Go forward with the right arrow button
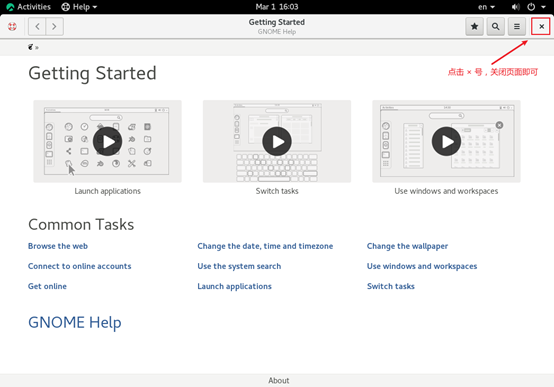 click(54, 27)
